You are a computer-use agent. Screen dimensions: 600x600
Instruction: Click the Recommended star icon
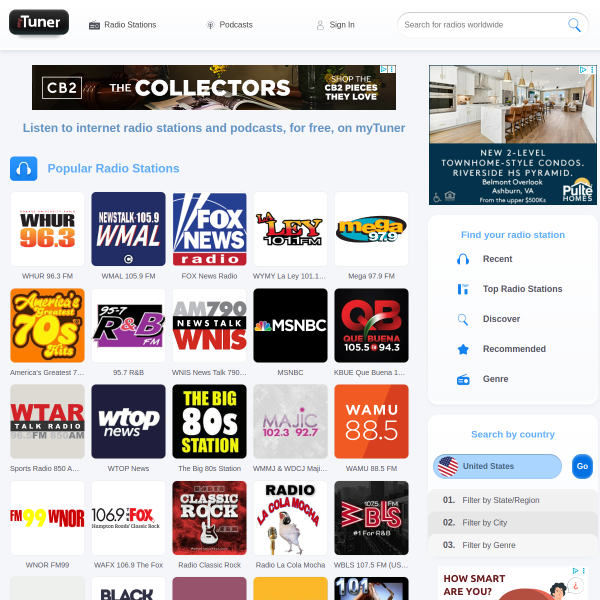[x=463, y=349]
